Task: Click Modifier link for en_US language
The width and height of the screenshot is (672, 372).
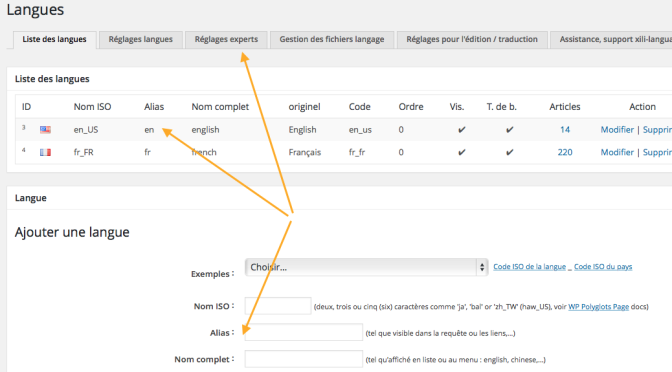Action: [617, 129]
